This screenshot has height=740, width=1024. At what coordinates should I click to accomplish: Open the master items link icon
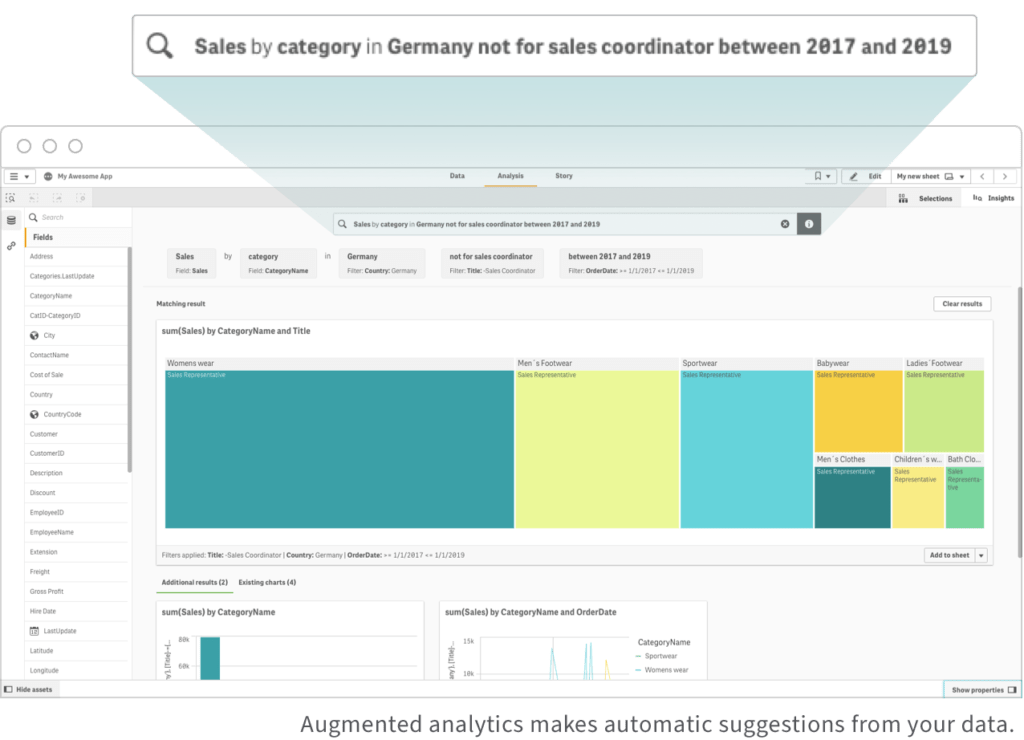(x=11, y=246)
